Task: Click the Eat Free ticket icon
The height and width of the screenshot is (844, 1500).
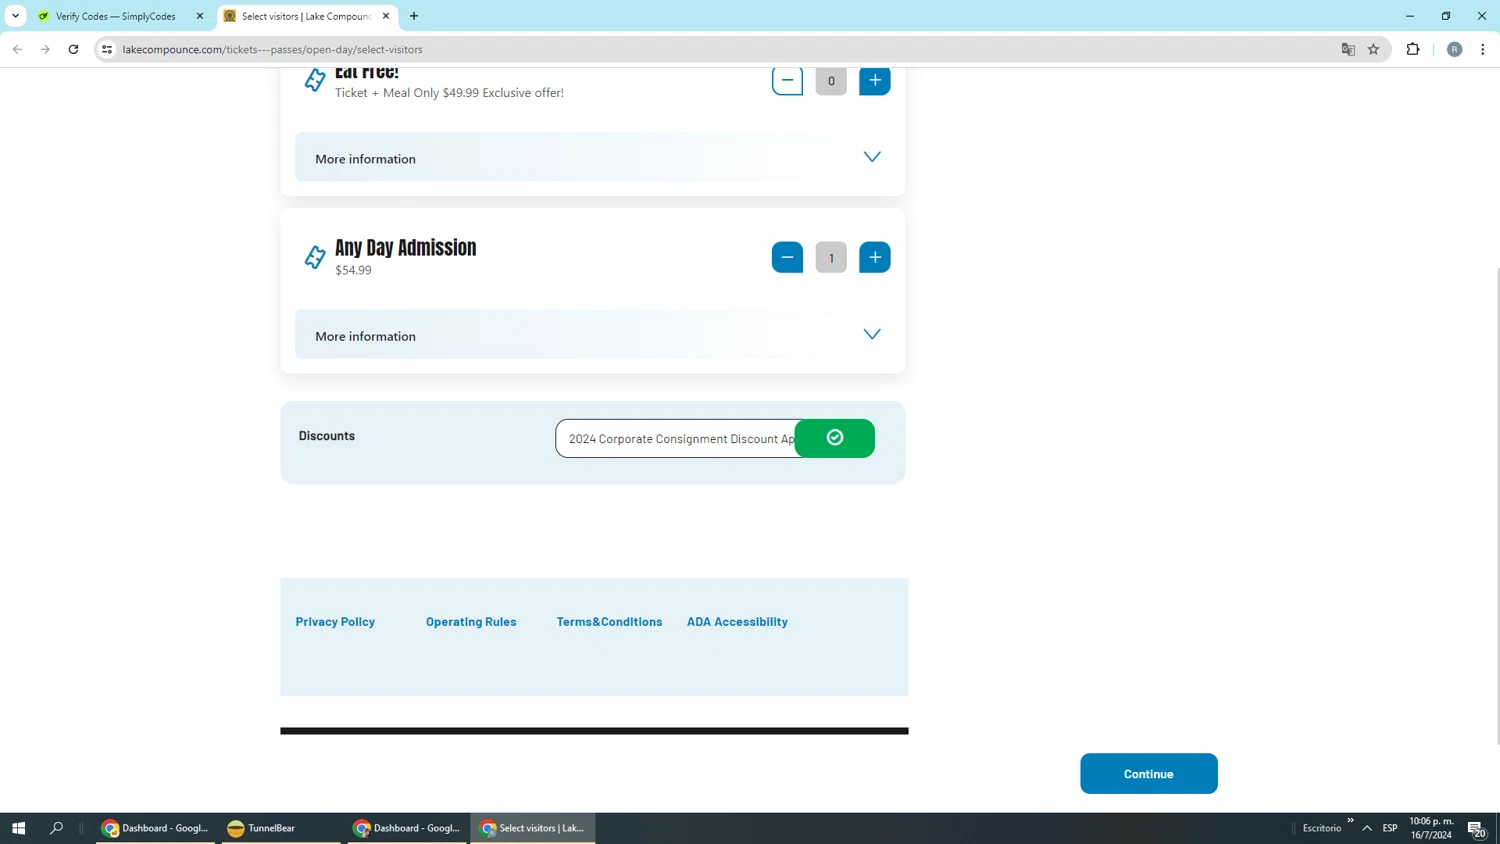Action: [x=315, y=80]
